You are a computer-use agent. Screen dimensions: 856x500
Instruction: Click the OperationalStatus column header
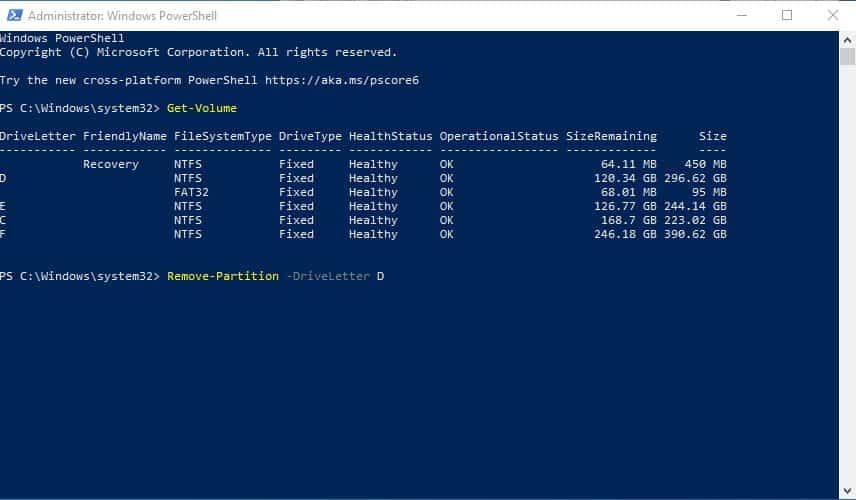499,136
